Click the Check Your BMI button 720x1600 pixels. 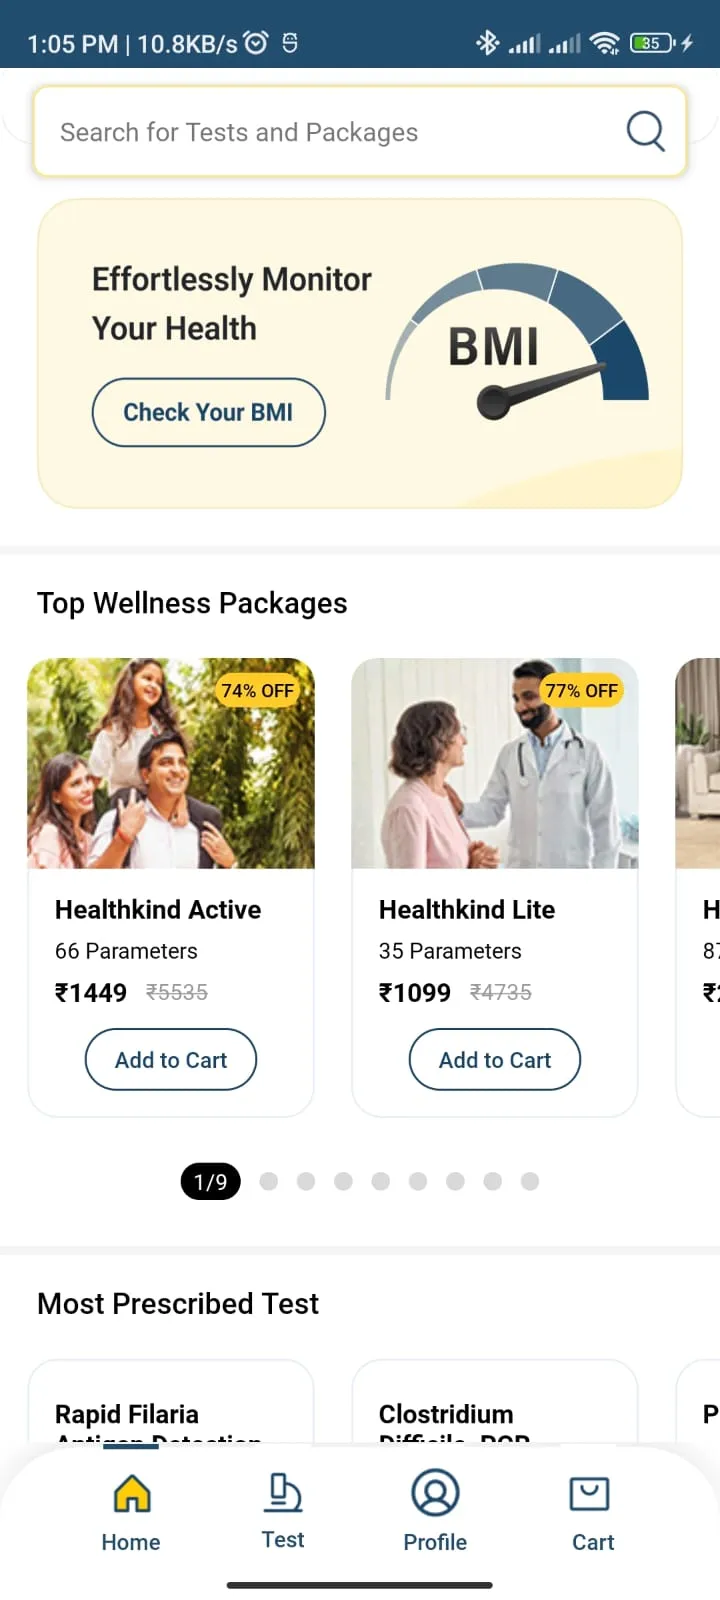pos(208,412)
